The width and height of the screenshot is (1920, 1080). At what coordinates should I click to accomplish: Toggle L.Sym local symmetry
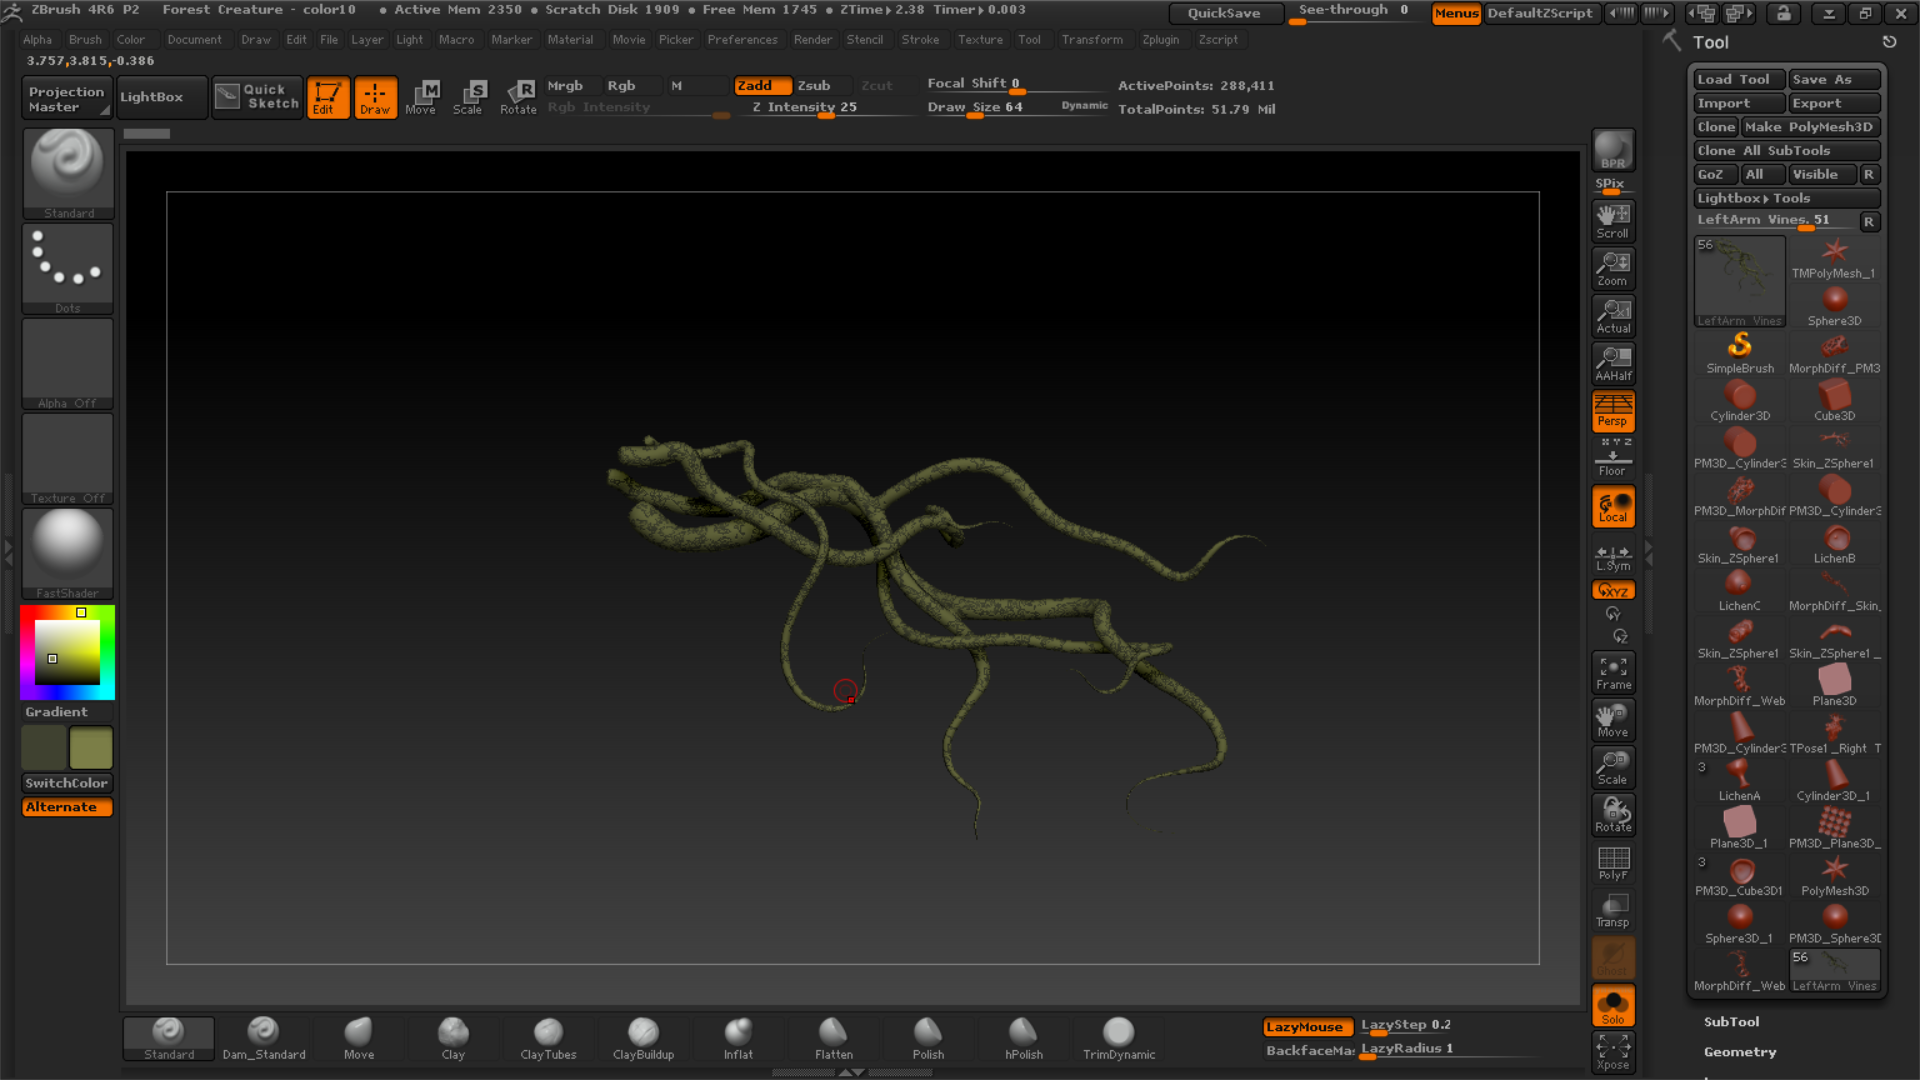pos(1613,556)
